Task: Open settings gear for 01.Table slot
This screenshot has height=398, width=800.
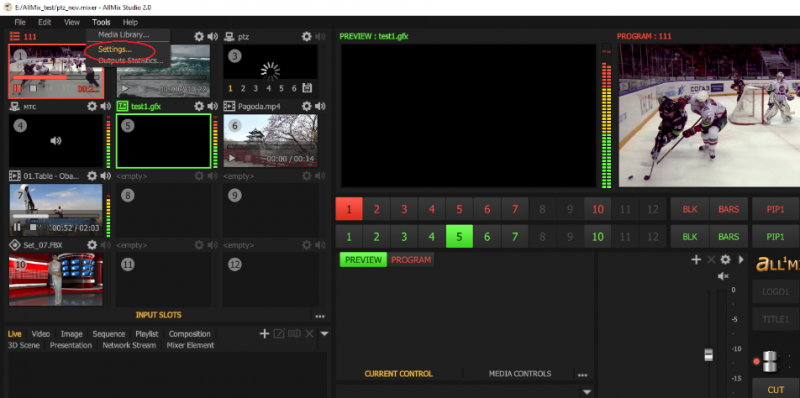Action: pyautogui.click(x=92, y=176)
